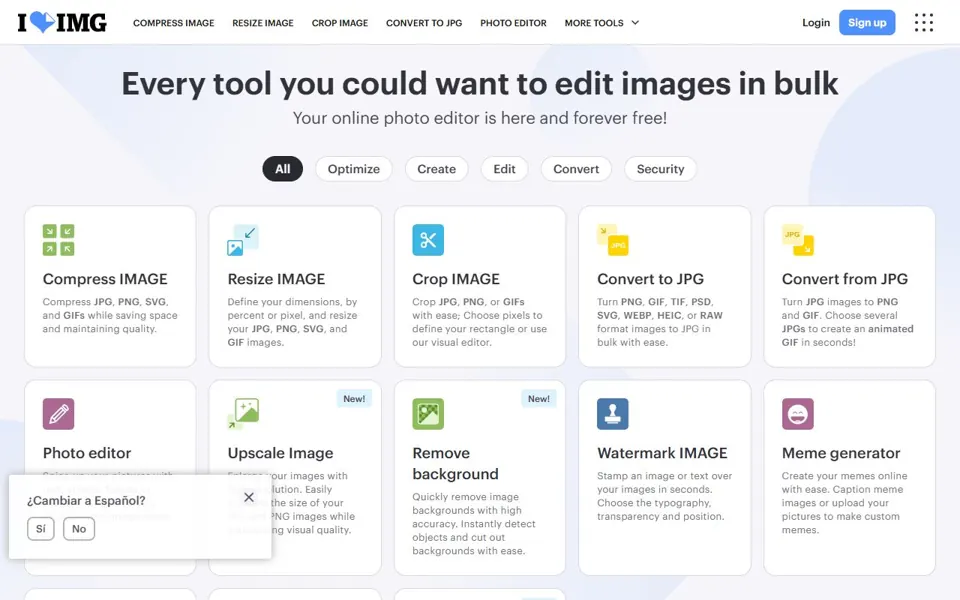Screen dimensions: 960x600
Task: Click the Login link
Action: click(x=816, y=23)
